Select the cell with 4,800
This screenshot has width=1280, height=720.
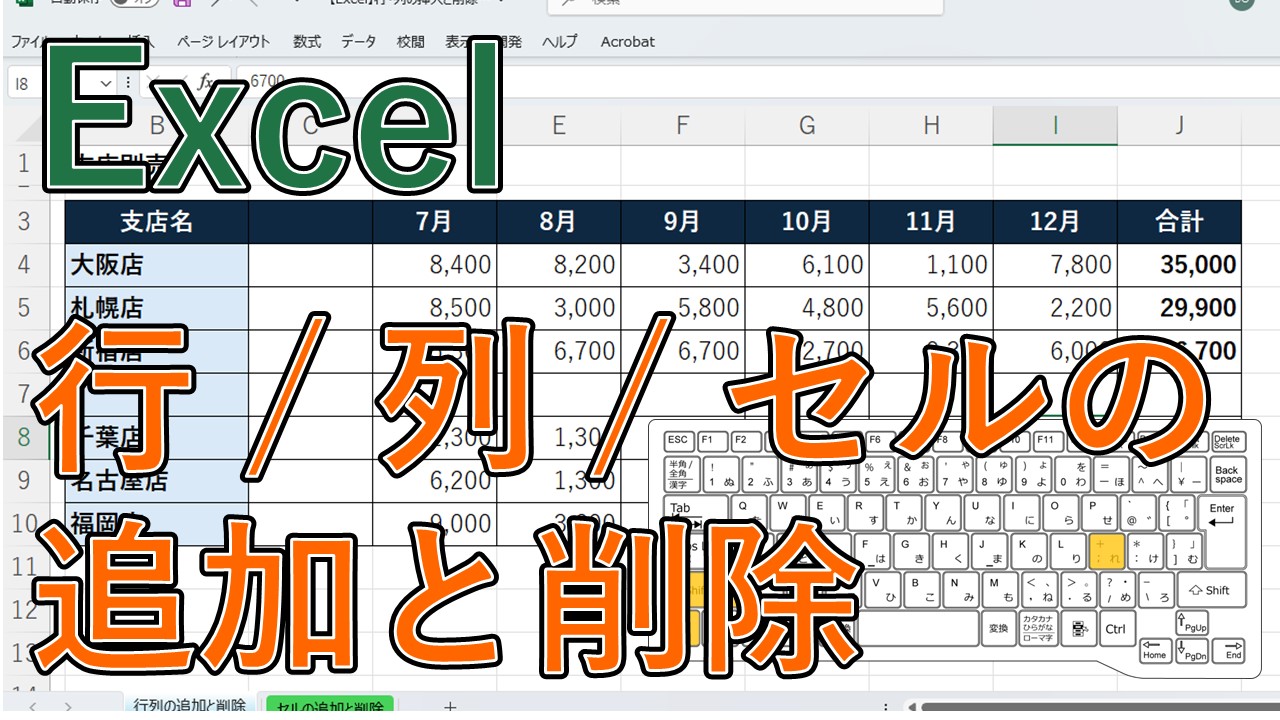pyautogui.click(x=807, y=307)
